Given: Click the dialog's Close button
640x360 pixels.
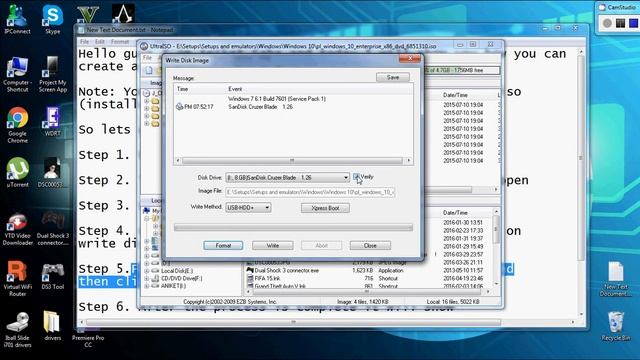Looking at the screenshot, I should (x=370, y=245).
